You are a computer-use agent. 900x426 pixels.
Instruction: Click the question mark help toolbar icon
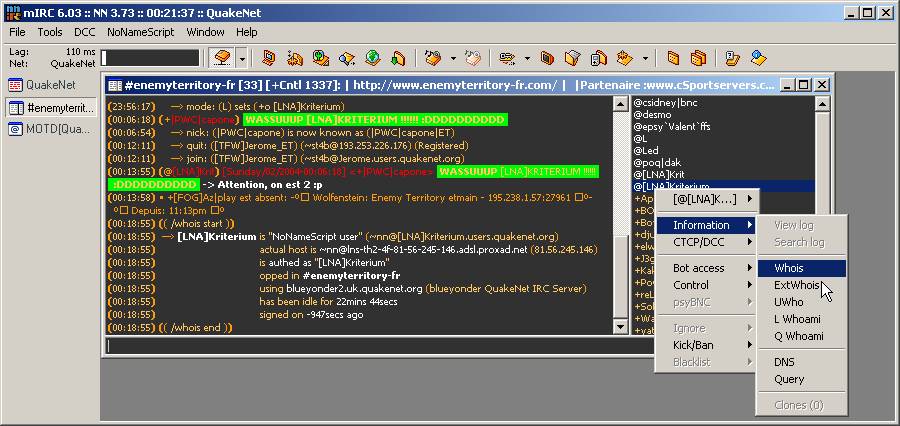point(732,58)
